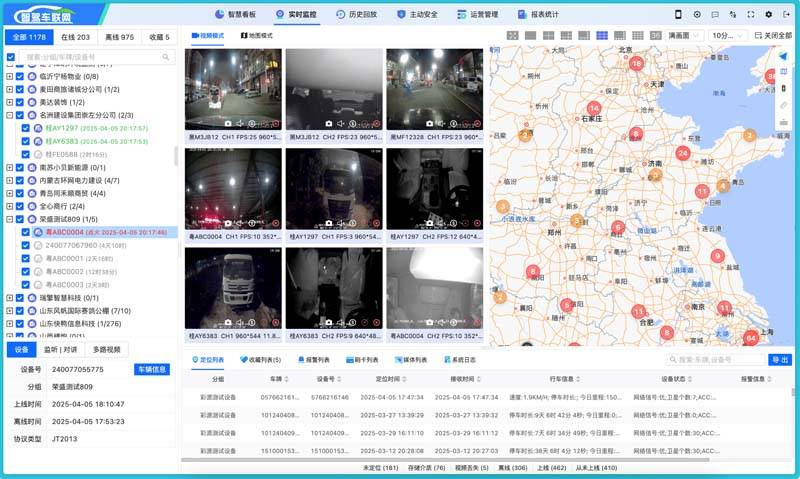Enter fullscreen mode using top-right icon
Viewport: 800px width, 479px height.
tap(750, 15)
